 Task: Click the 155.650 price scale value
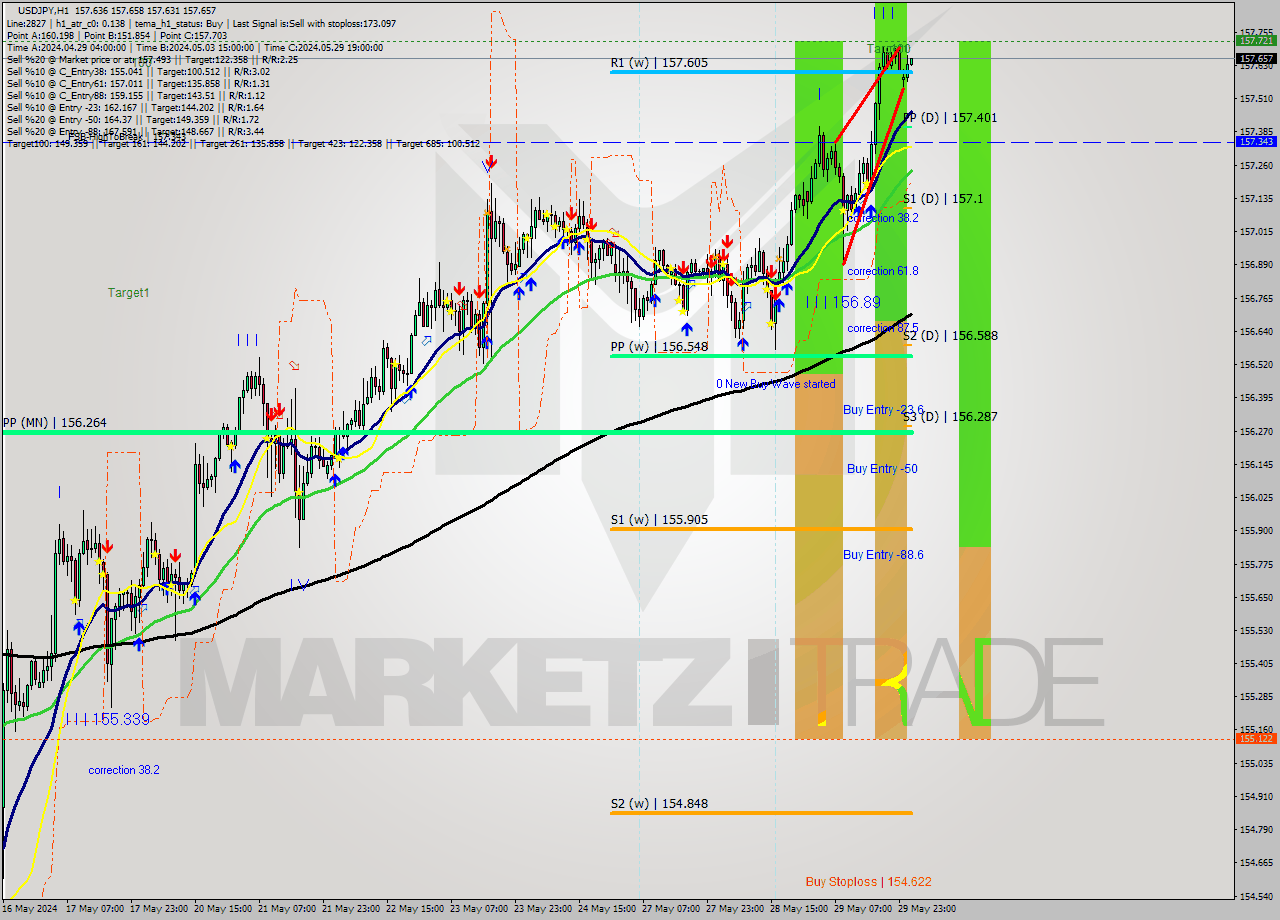click(1256, 597)
